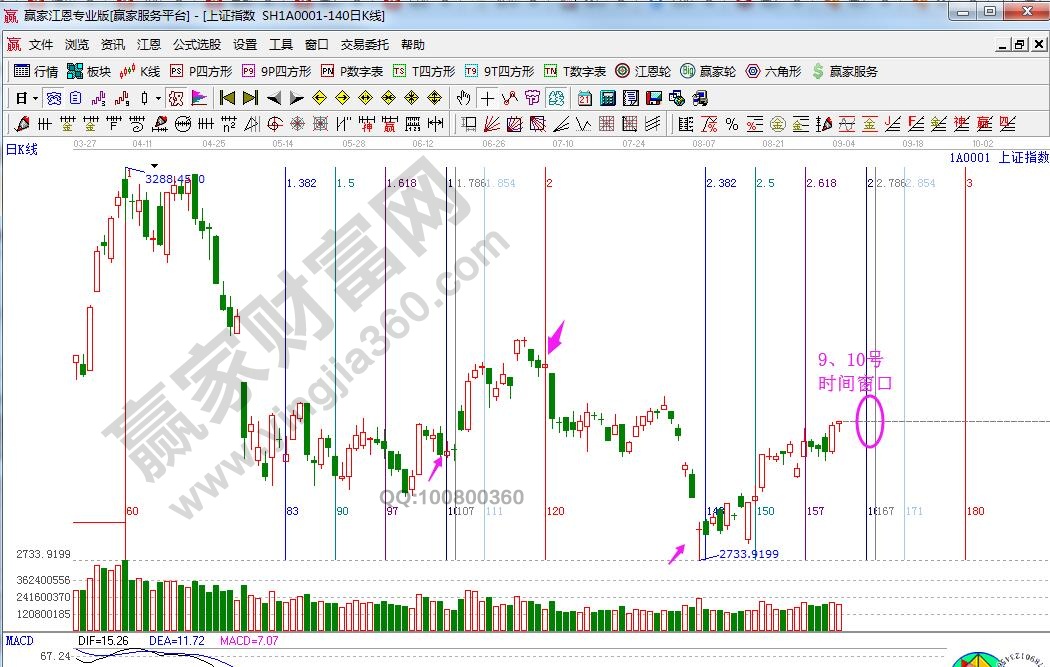Image resolution: width=1050 pixels, height=667 pixels.
Task: Open the 板块 sector view
Action: 88,71
